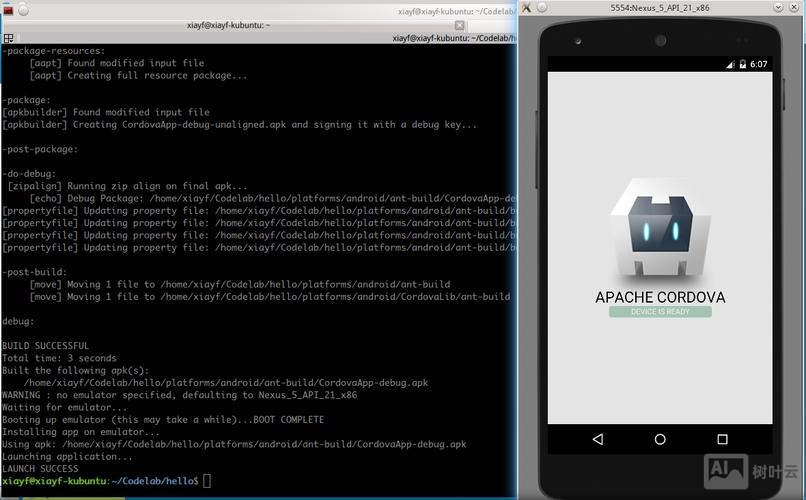This screenshot has width=806, height=500.
Task: Tap the green 'DEVICE IS READY' label
Action: (660, 312)
